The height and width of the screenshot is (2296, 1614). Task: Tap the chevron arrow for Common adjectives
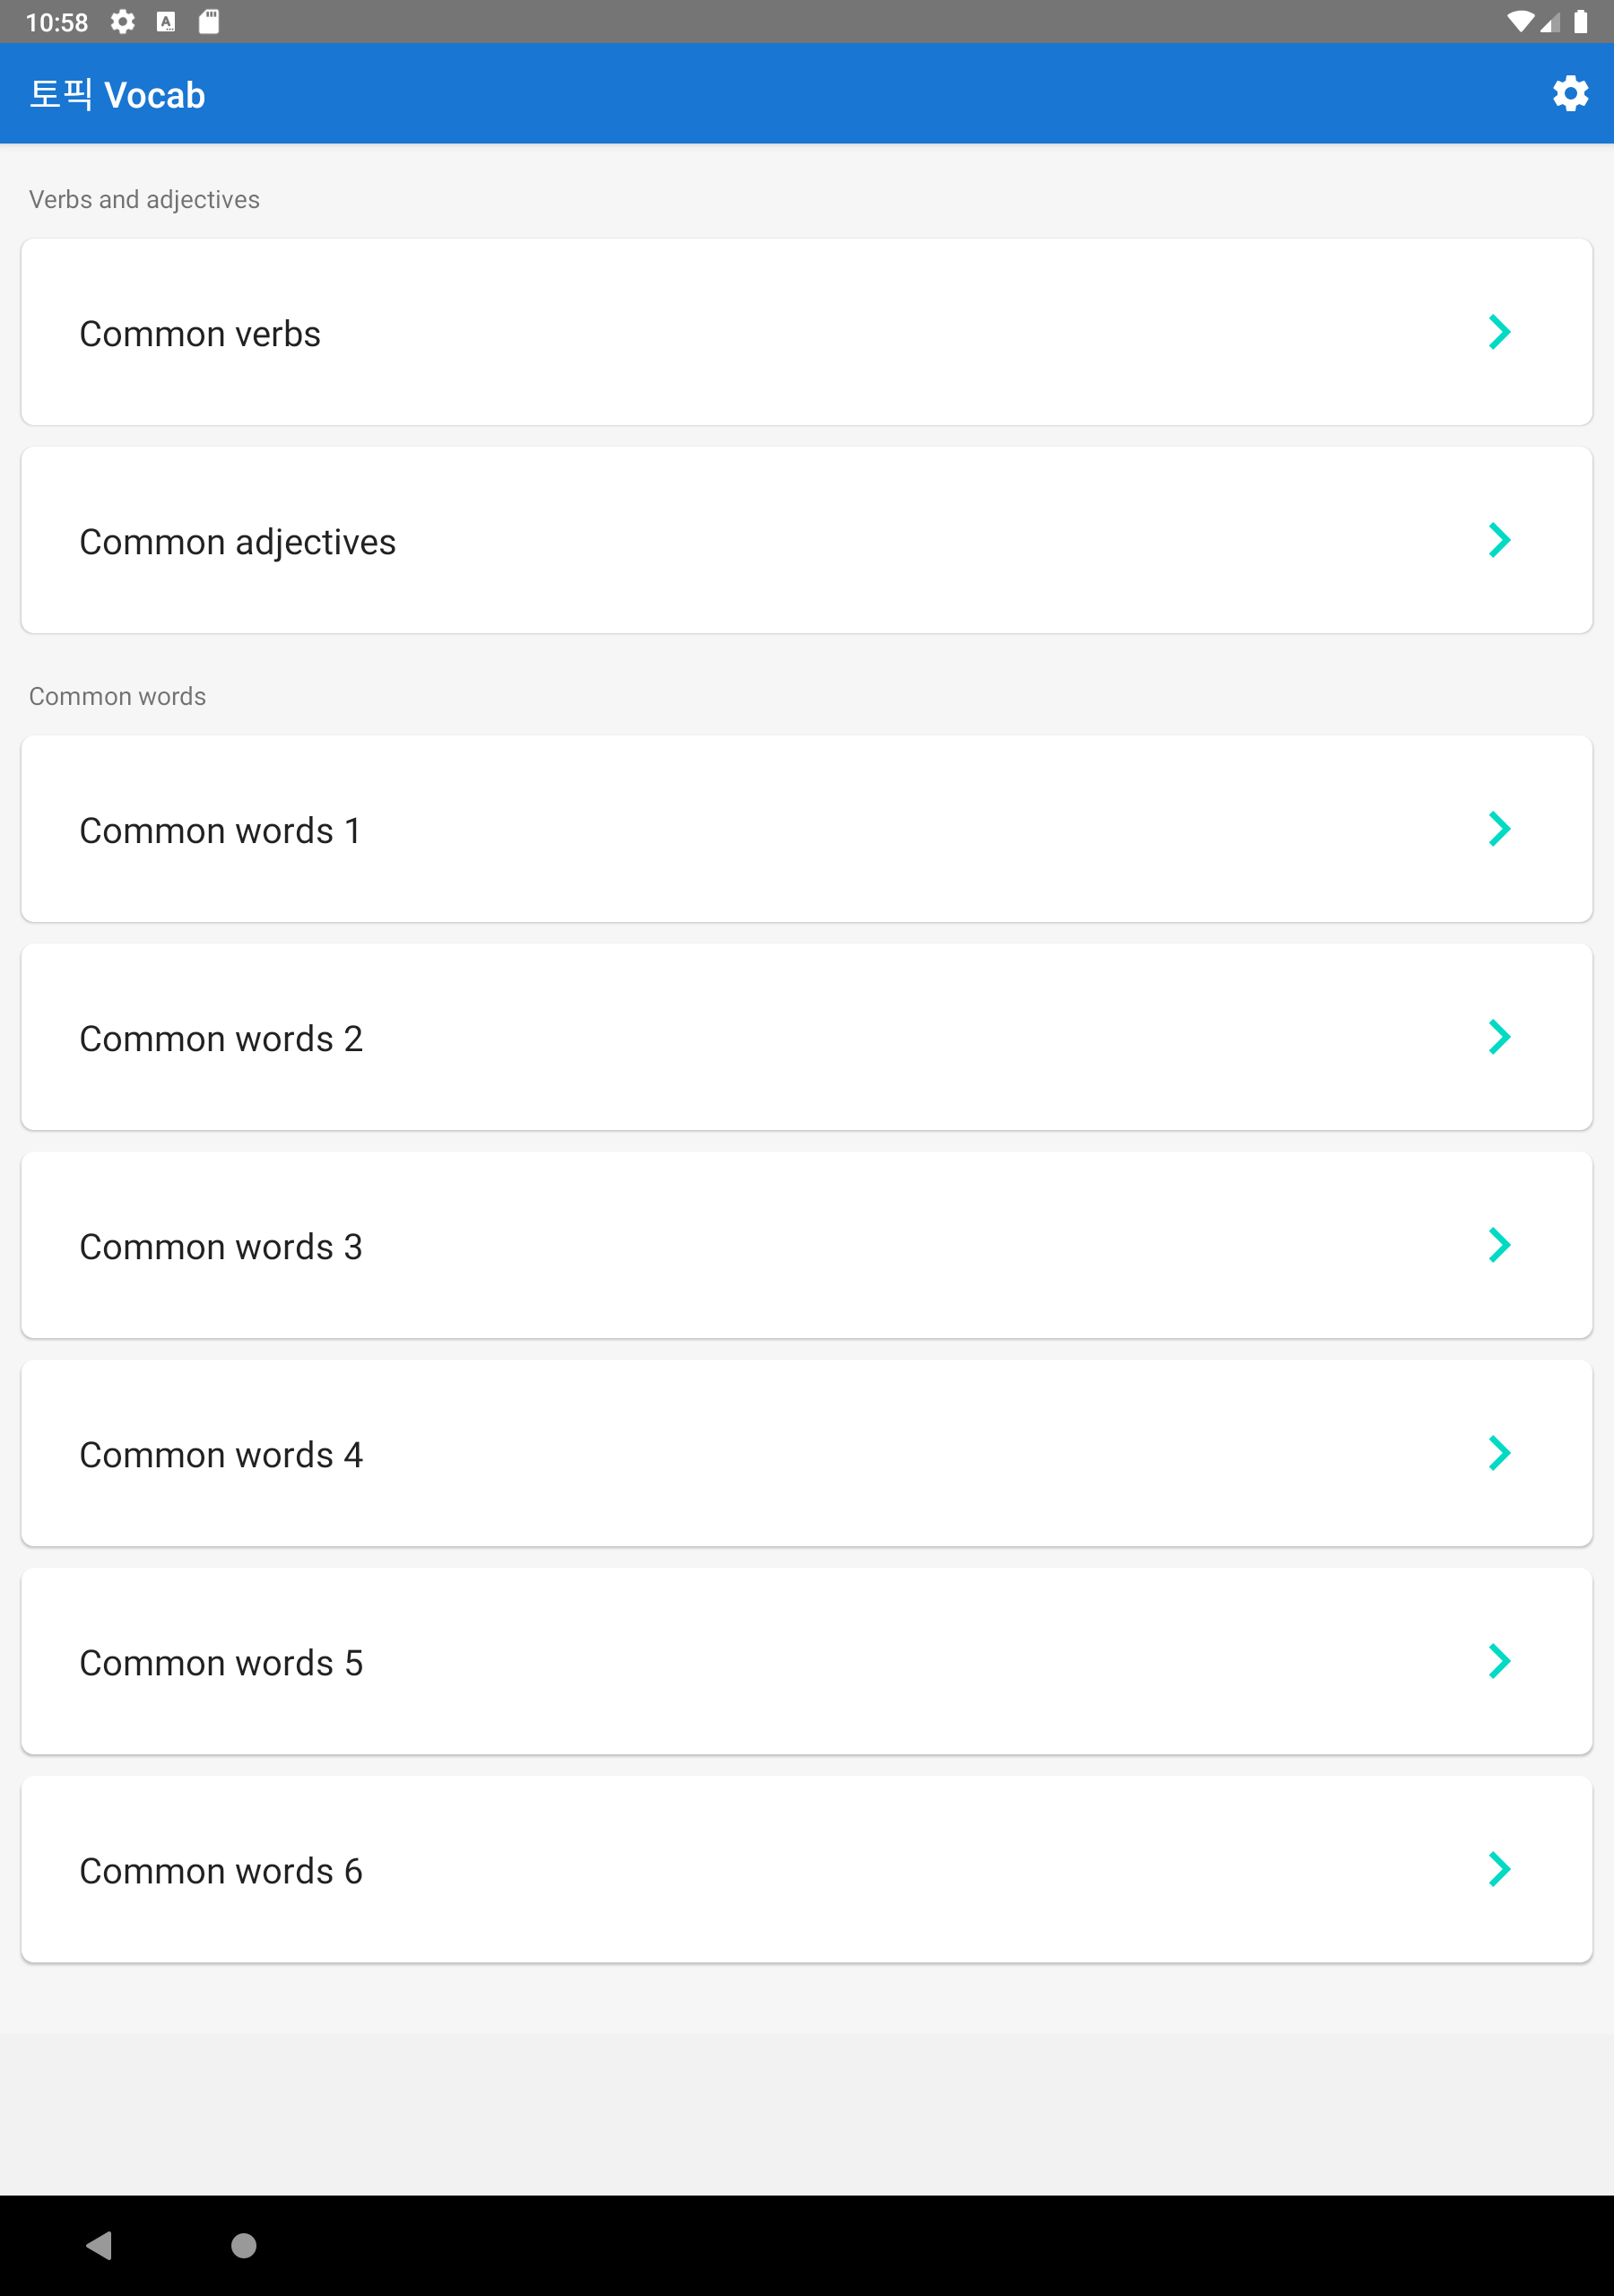click(x=1499, y=540)
